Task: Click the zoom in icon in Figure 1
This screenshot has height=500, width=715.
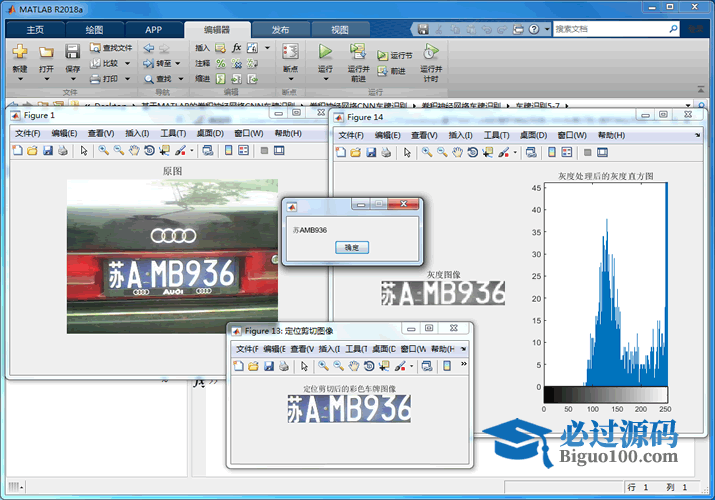Action: pos(104,150)
